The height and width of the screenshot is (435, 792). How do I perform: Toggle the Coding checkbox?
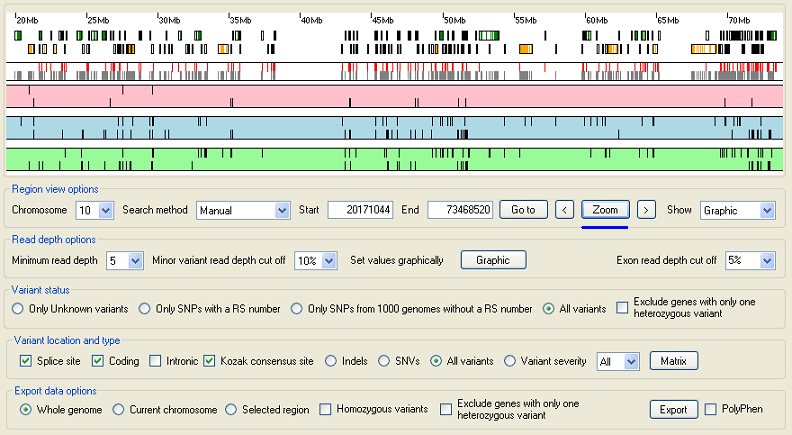click(x=97, y=361)
